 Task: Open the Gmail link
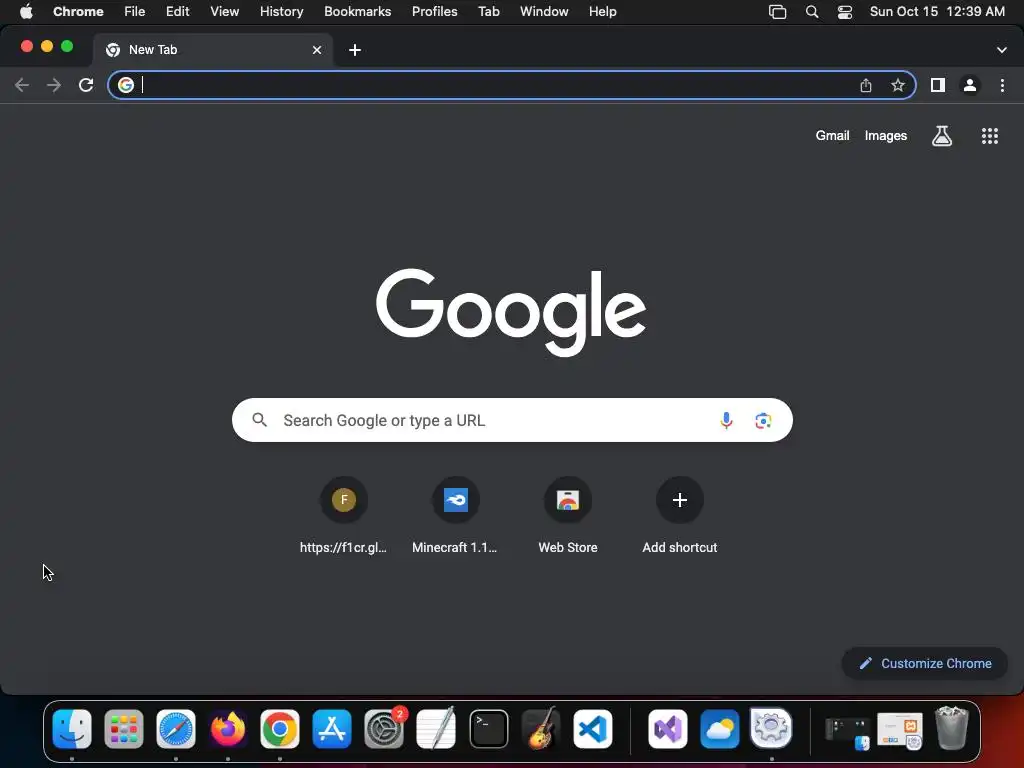tap(832, 136)
